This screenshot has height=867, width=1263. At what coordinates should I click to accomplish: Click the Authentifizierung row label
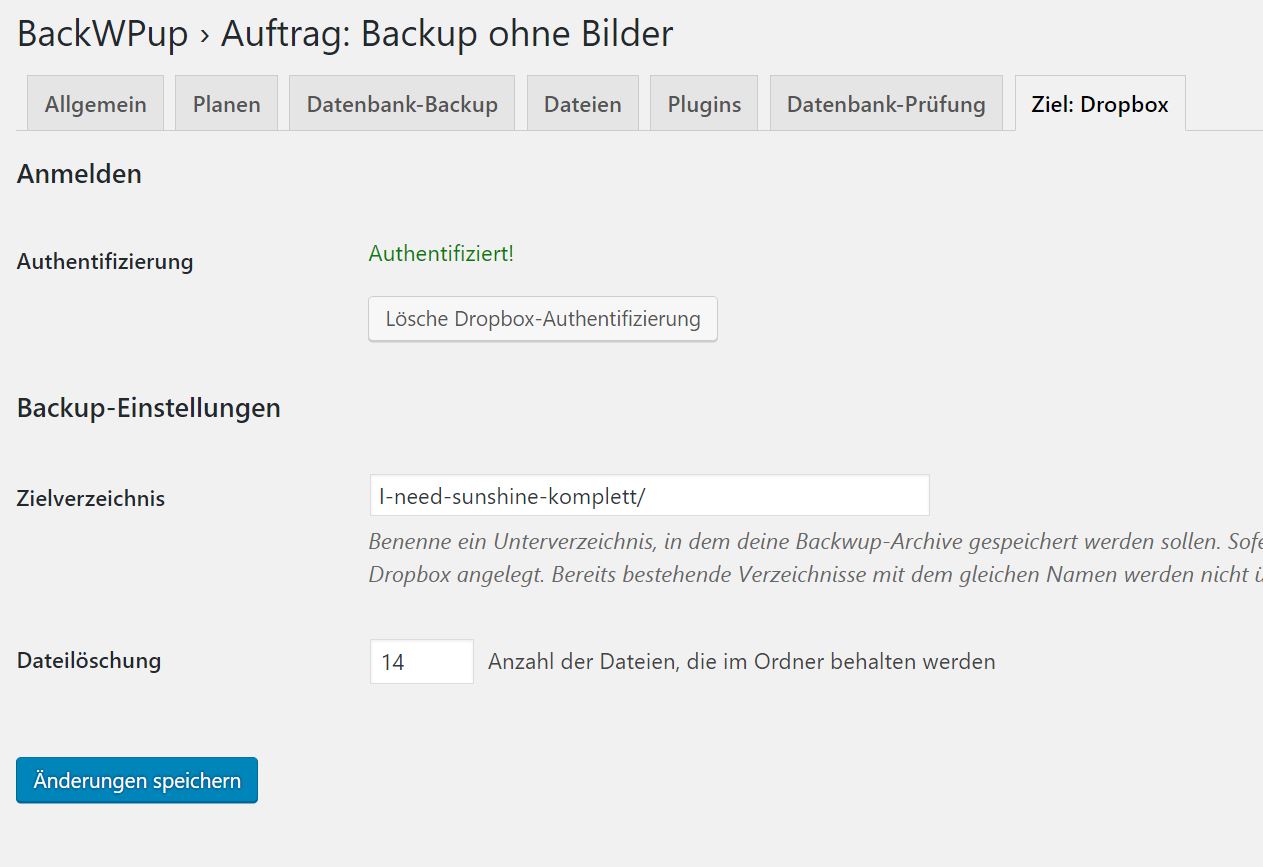pos(105,262)
